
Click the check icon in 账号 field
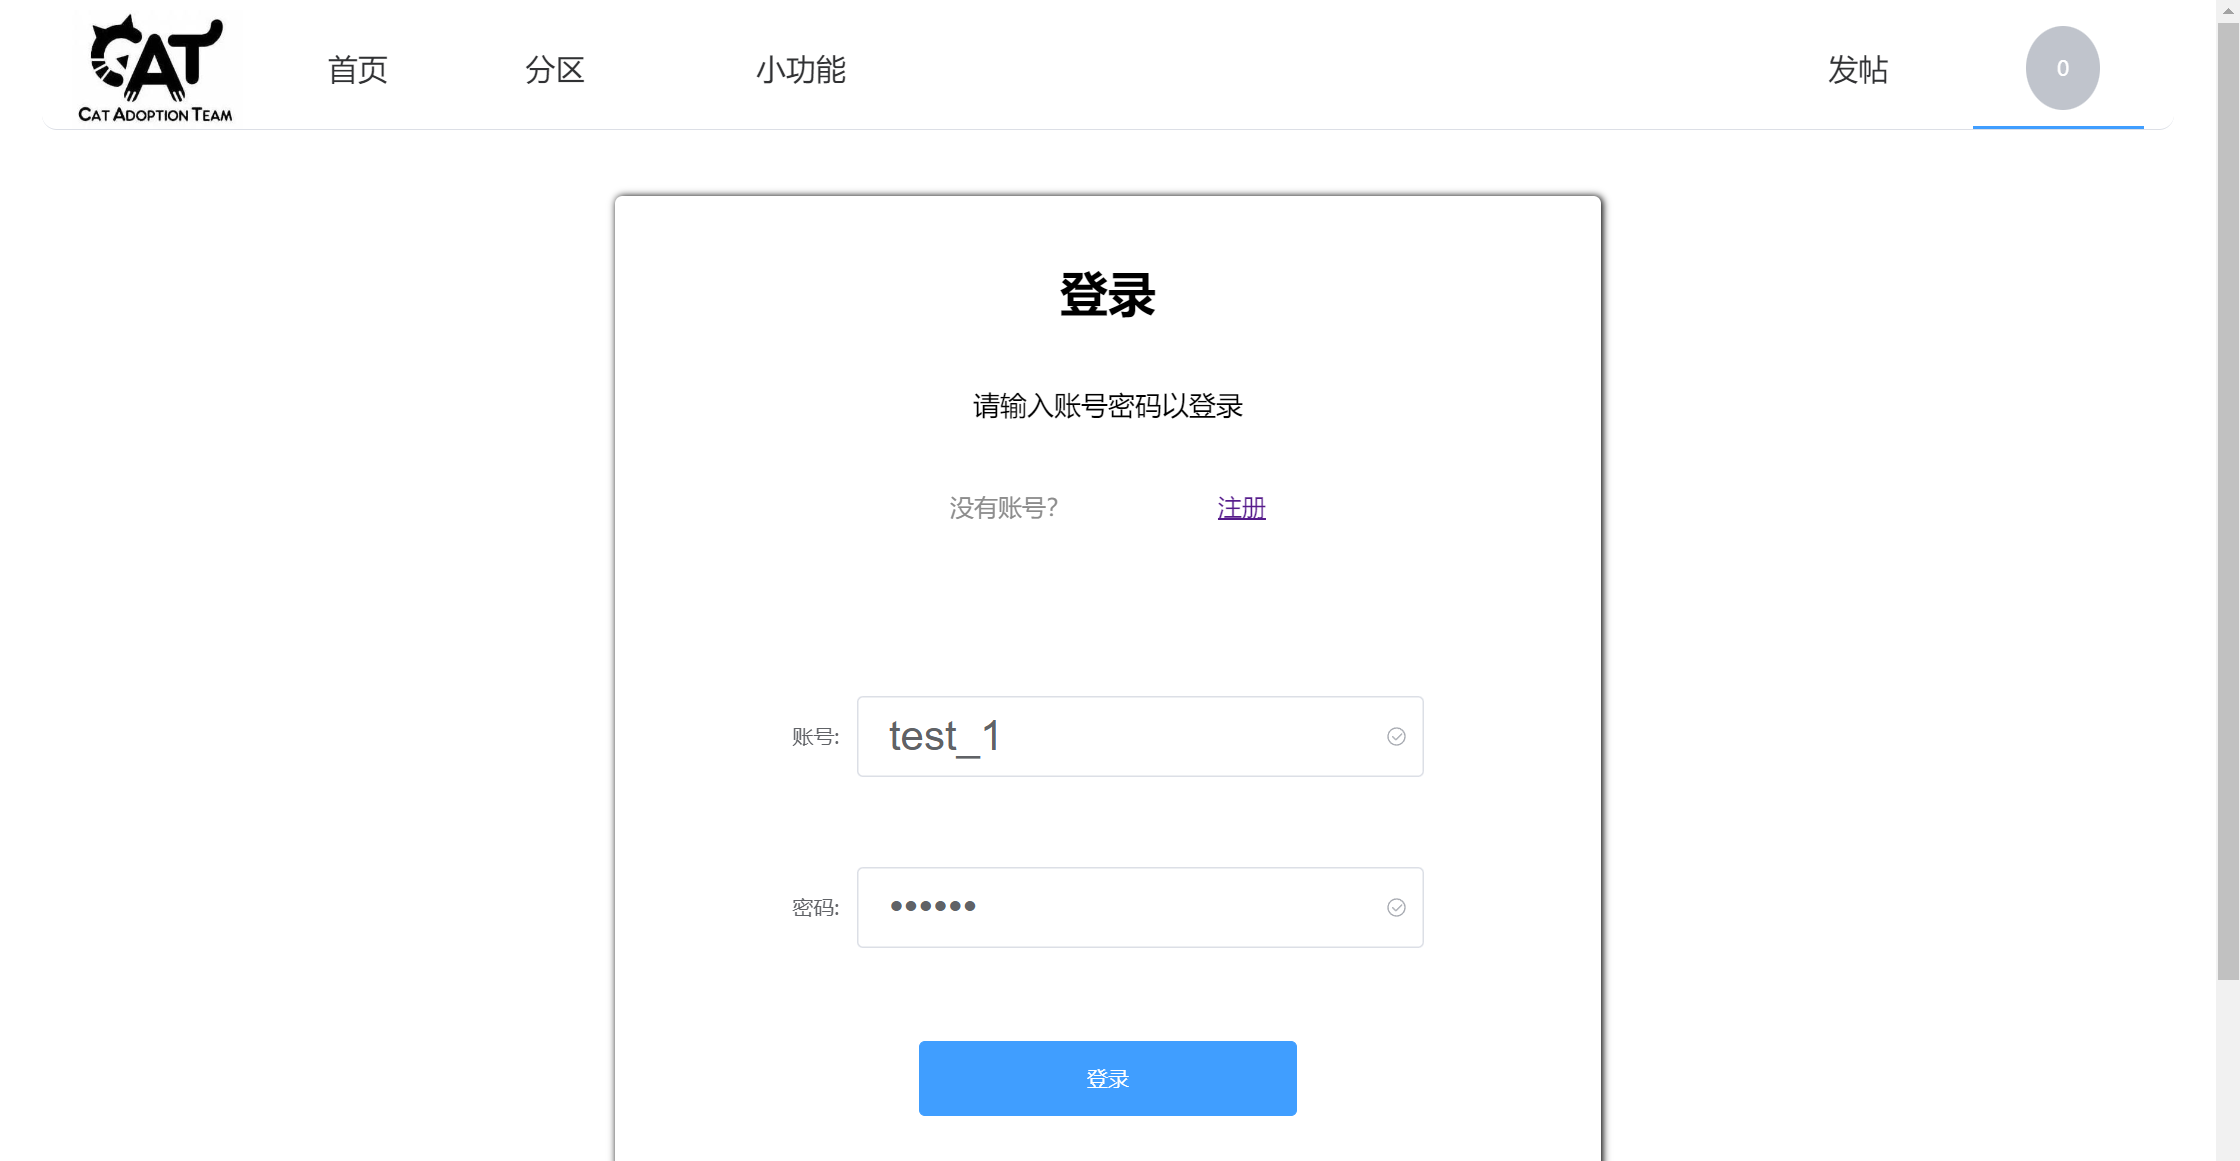[1396, 737]
